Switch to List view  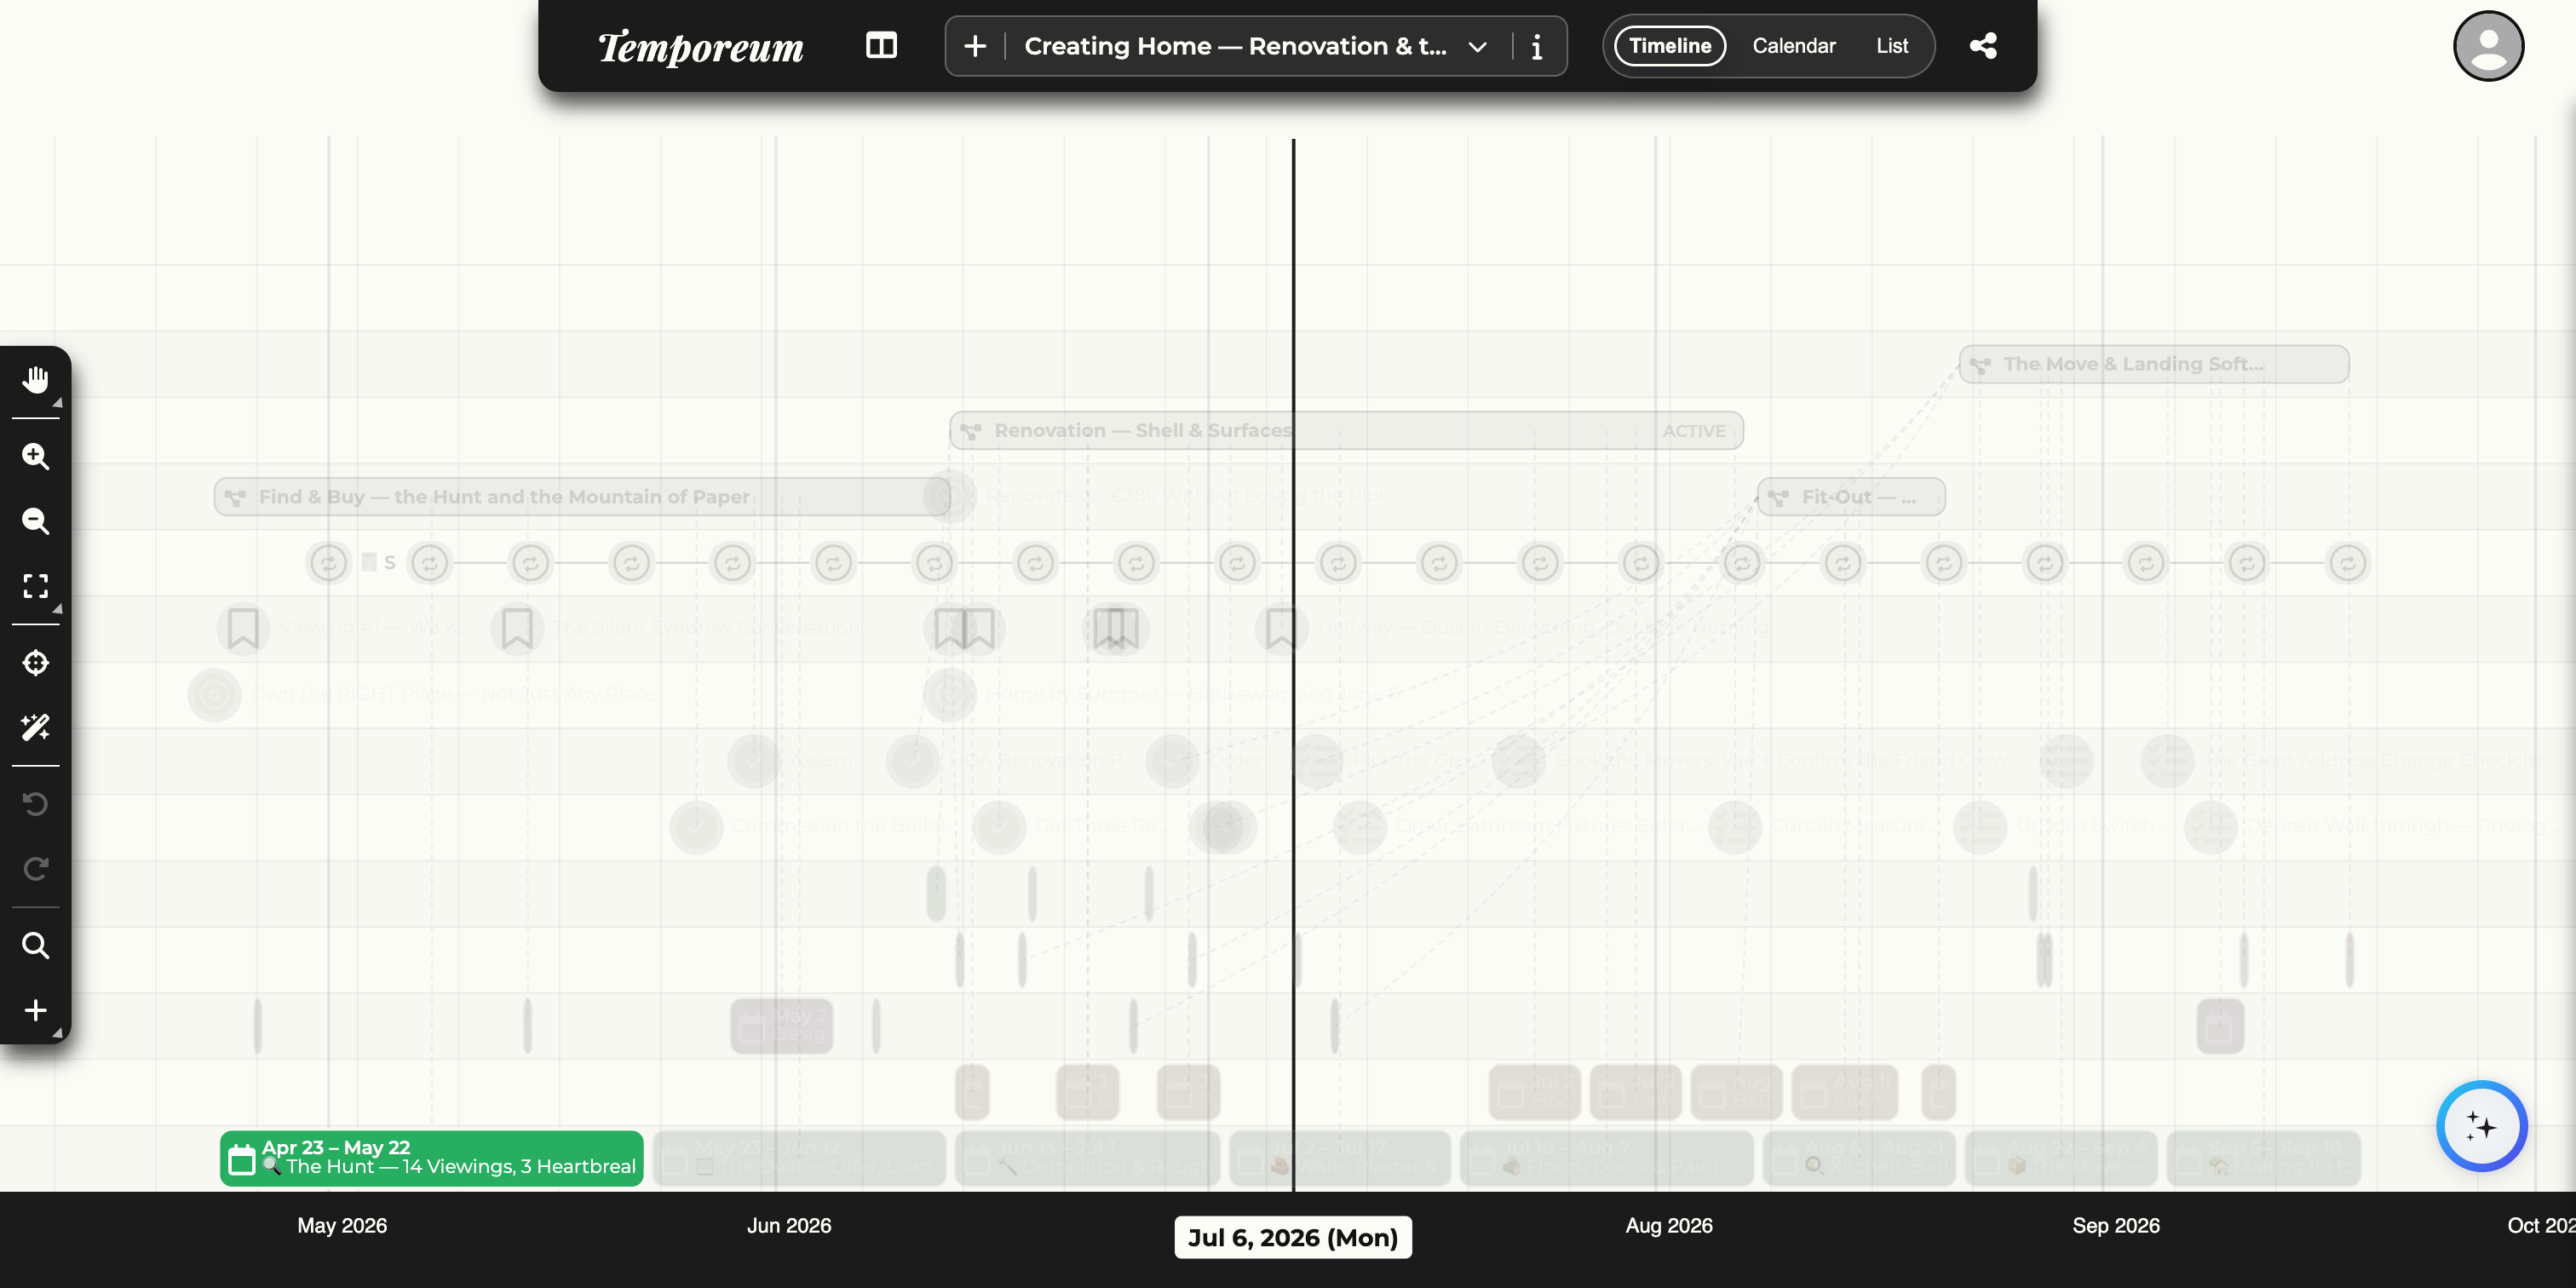click(1892, 46)
